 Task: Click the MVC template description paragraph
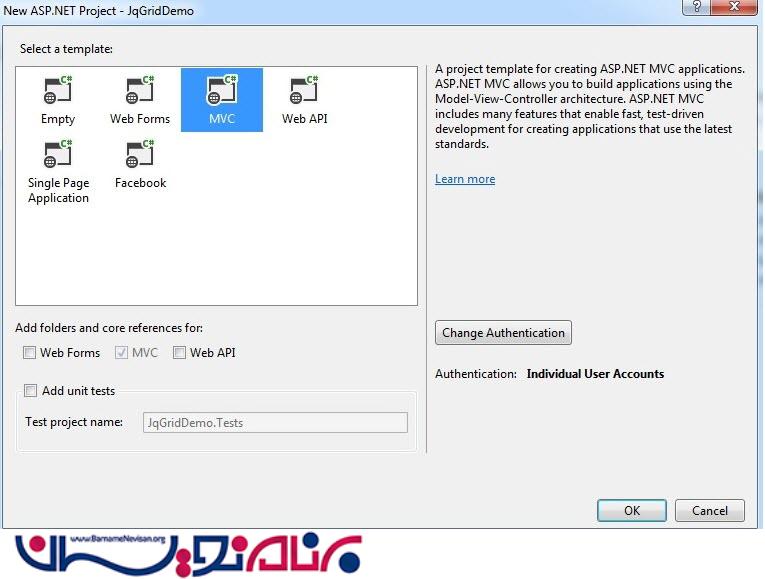point(590,106)
